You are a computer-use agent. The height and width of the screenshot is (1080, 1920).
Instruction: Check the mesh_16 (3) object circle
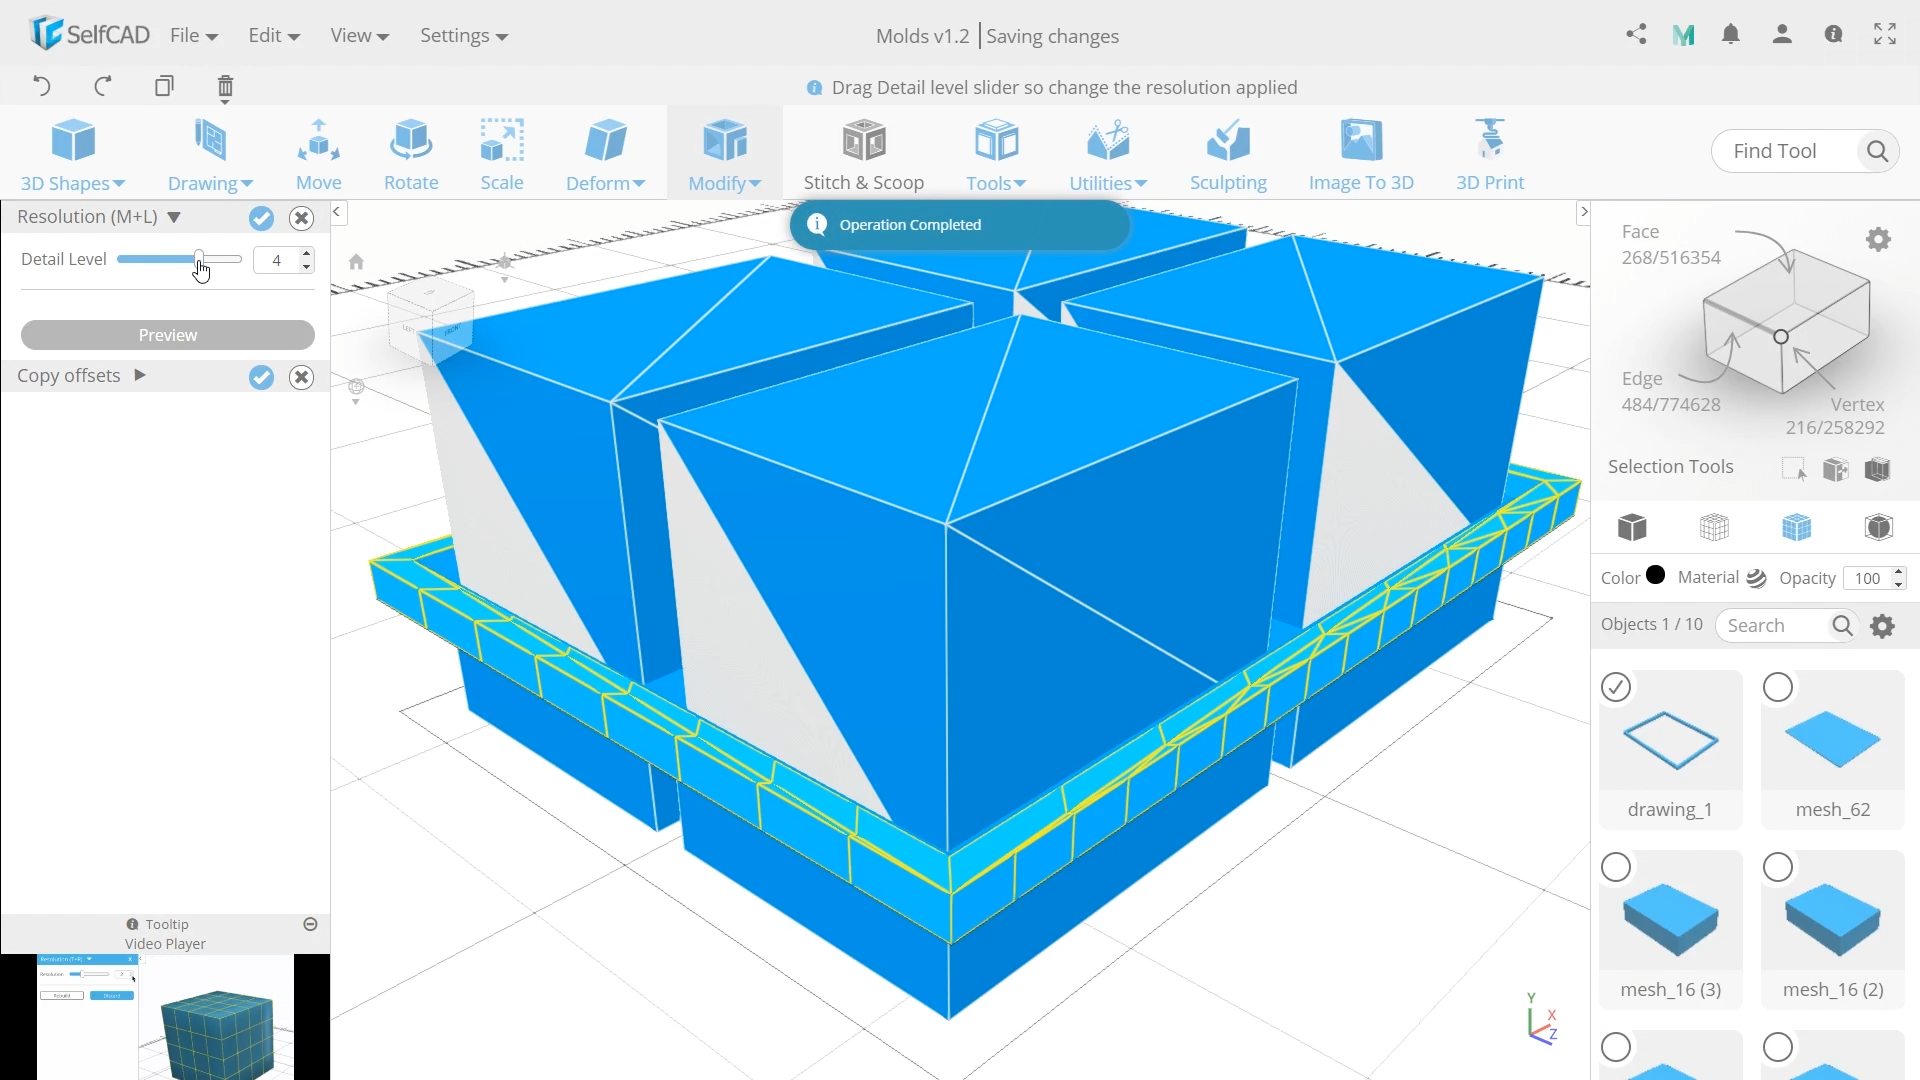(1616, 867)
